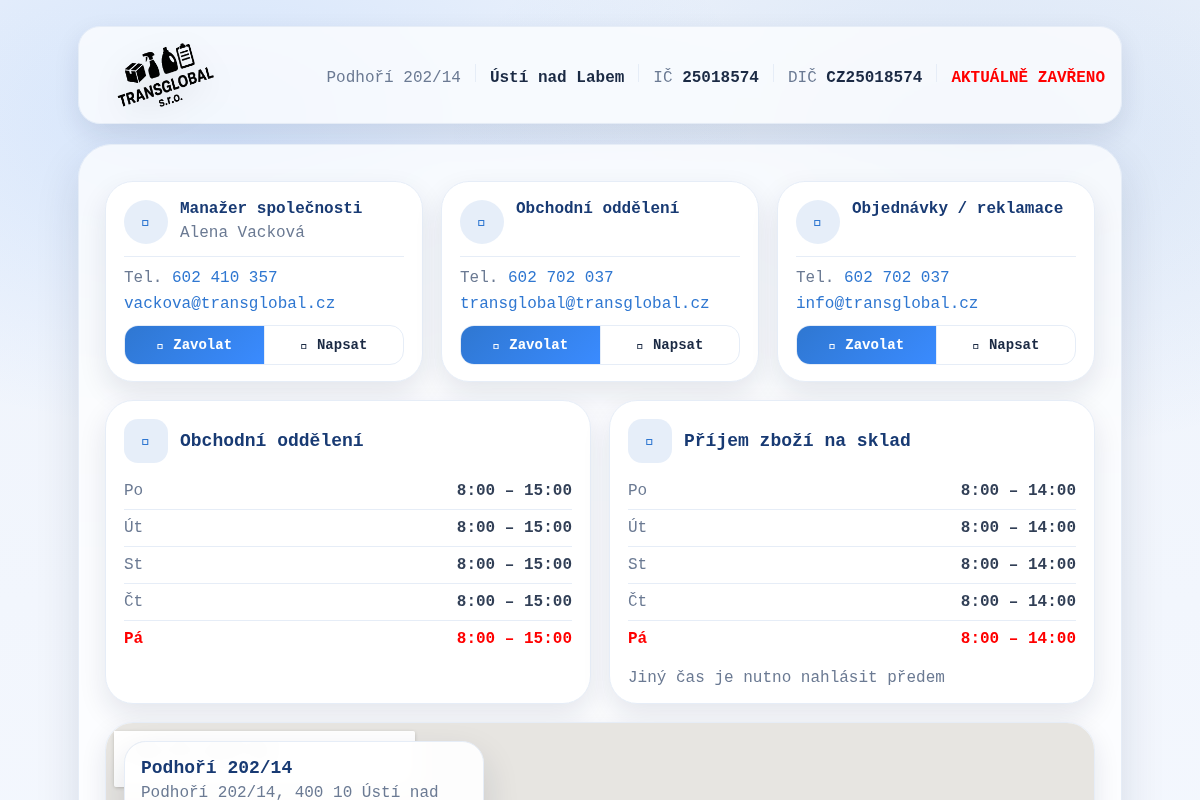Call Obchodní oddělení using Zavolat button
Screen dimensions: 1200x800
[x=530, y=345]
